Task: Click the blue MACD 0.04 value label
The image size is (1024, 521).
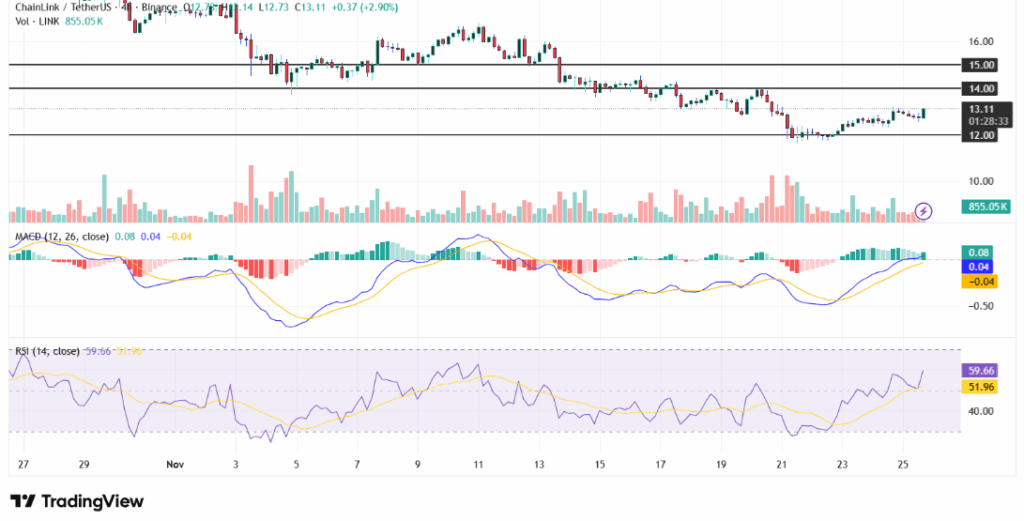Action: click(x=979, y=267)
